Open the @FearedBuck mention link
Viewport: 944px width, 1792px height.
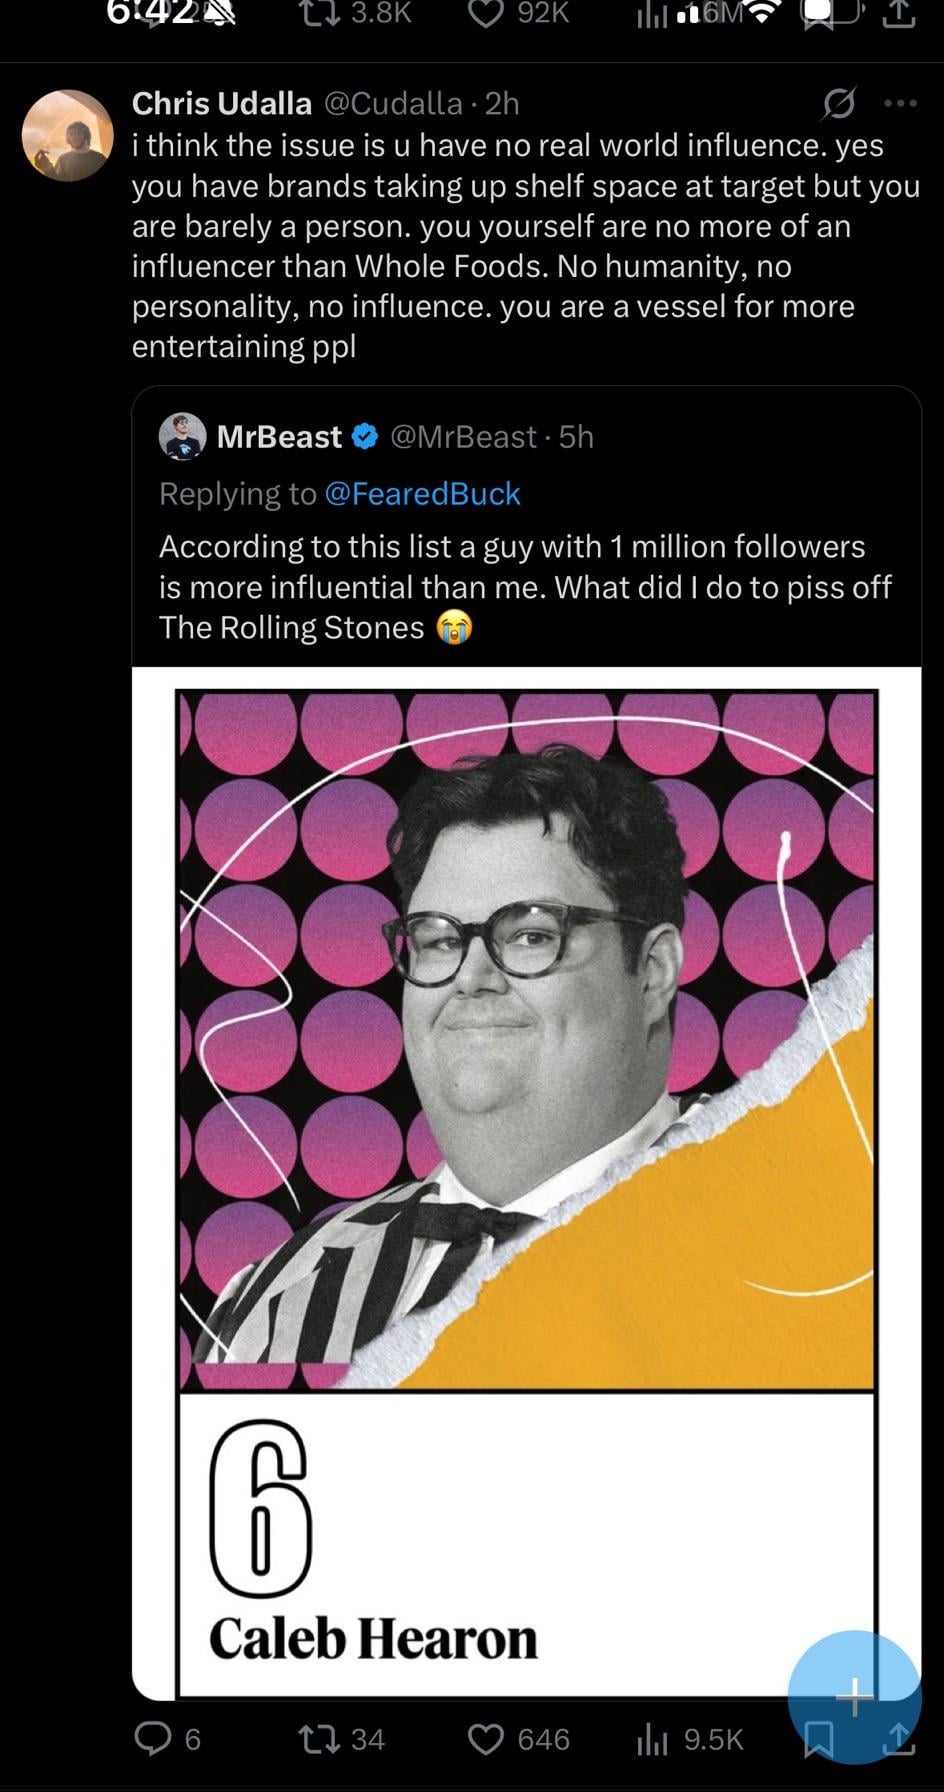[x=422, y=494]
